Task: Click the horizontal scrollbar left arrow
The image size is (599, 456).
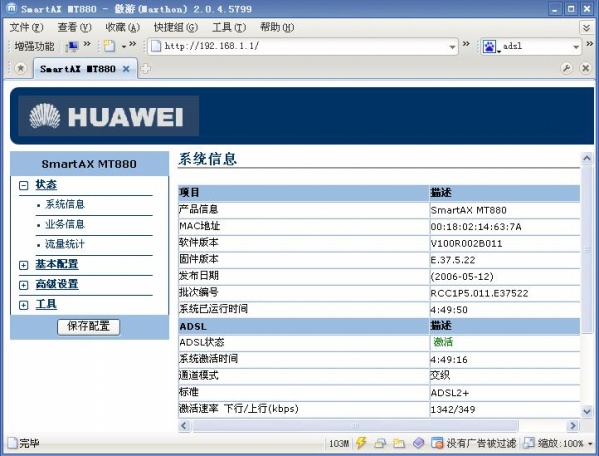Action: (x=184, y=426)
